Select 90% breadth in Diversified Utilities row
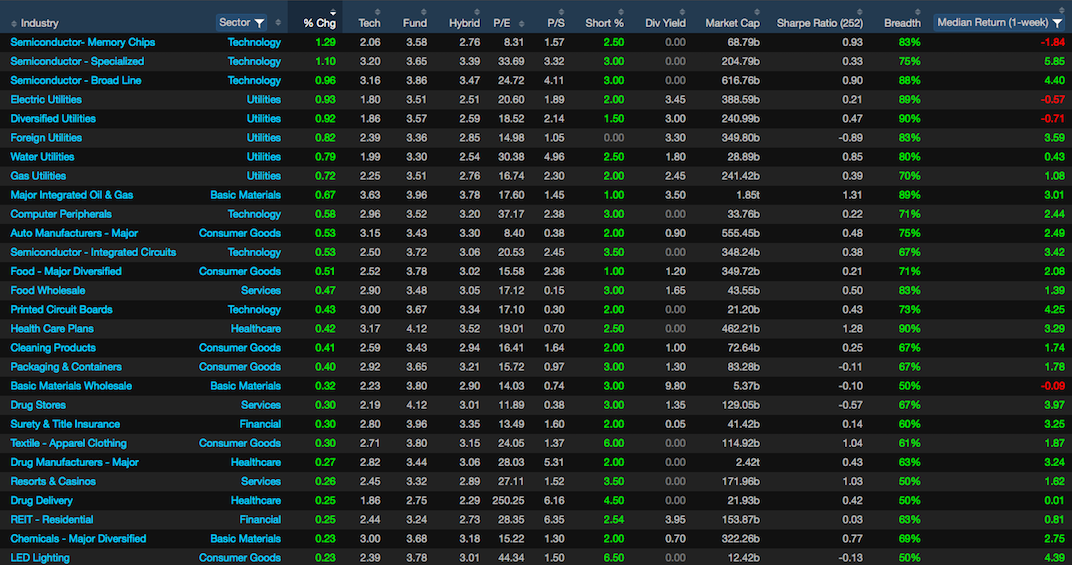This screenshot has height=565, width=1072. (x=909, y=119)
